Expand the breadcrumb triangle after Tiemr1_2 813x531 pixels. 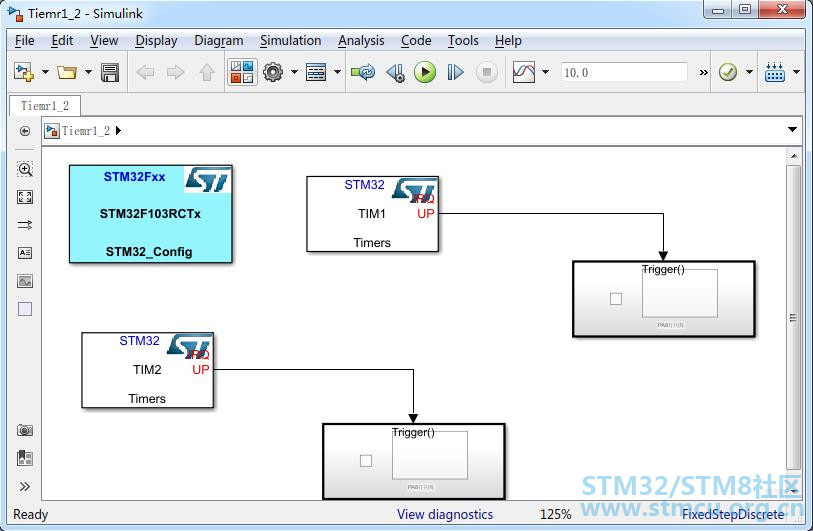coord(118,131)
